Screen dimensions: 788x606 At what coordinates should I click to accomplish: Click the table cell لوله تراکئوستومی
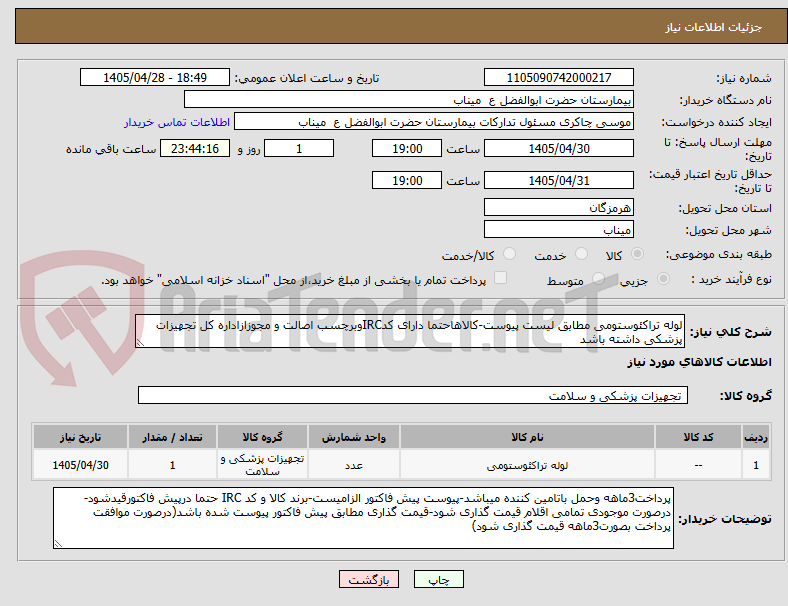point(527,465)
